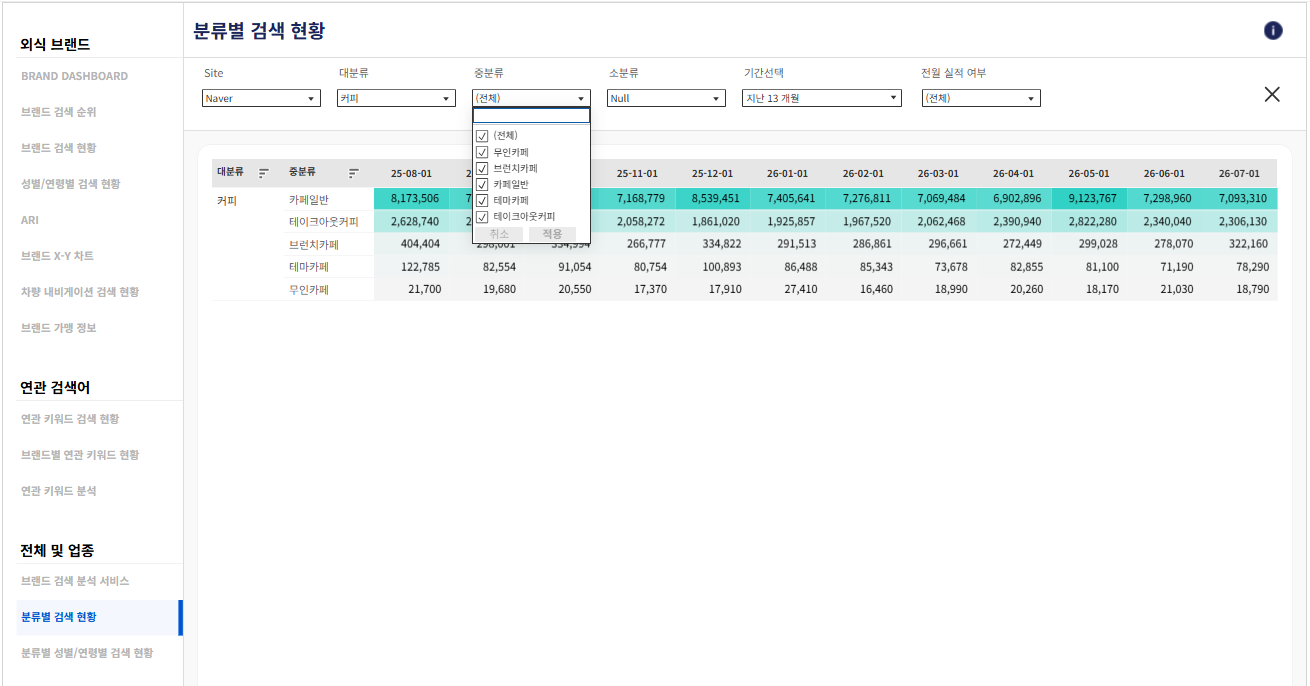The height and width of the screenshot is (686, 1310).
Task: Sort by the 대분류 column sort icon
Action: click(264, 173)
